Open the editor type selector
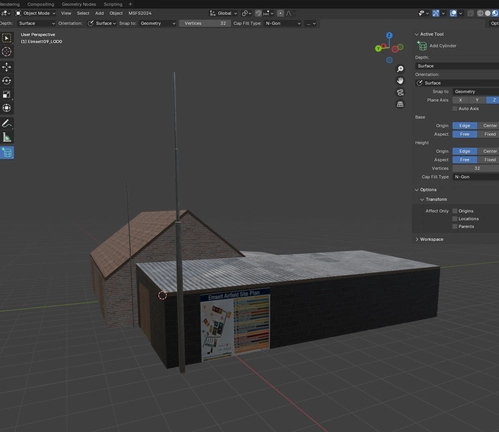499x432 pixels. (6, 13)
